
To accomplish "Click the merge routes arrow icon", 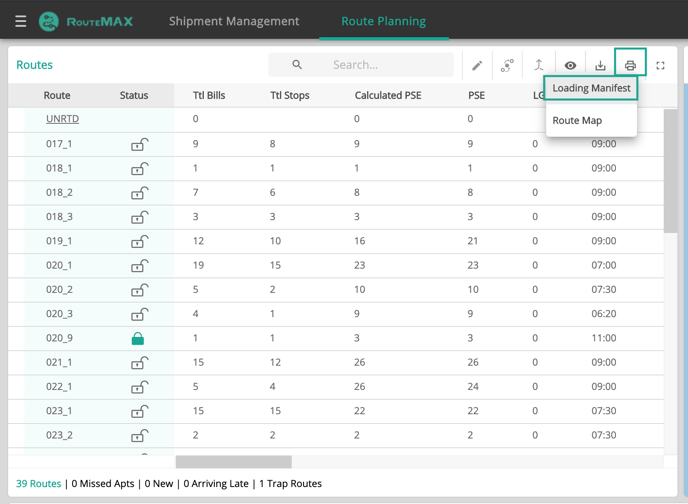I will 539,66.
